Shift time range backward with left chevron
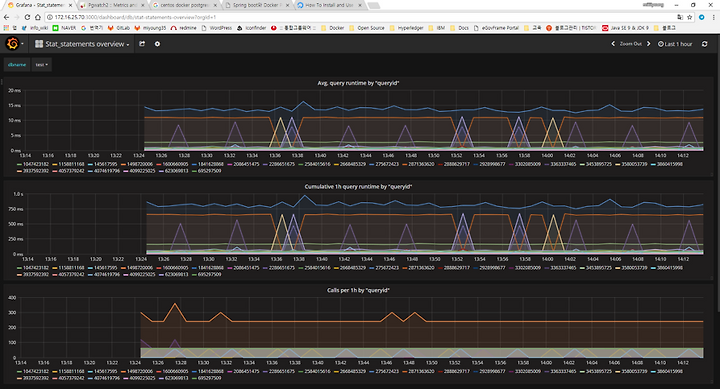Screen dimensions: 720x389 pos(613,44)
